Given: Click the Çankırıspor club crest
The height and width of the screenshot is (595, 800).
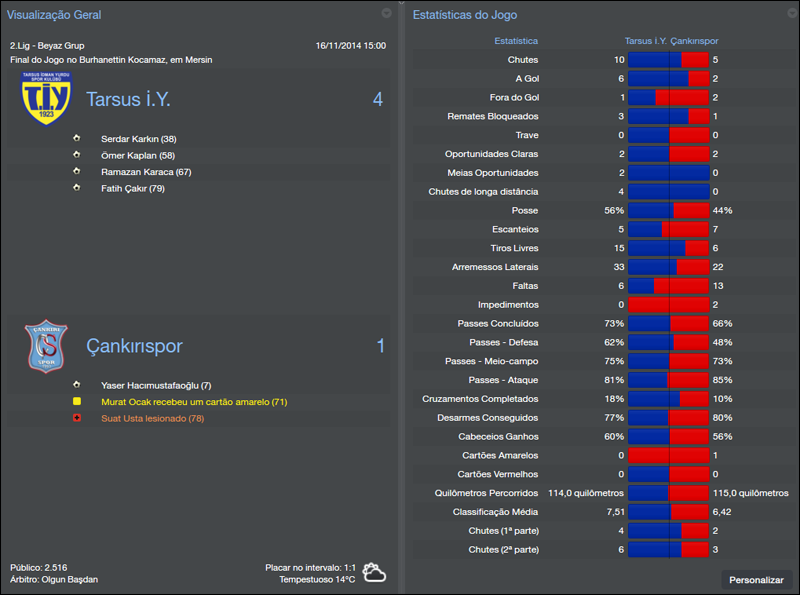Looking at the screenshot, I should (46, 346).
